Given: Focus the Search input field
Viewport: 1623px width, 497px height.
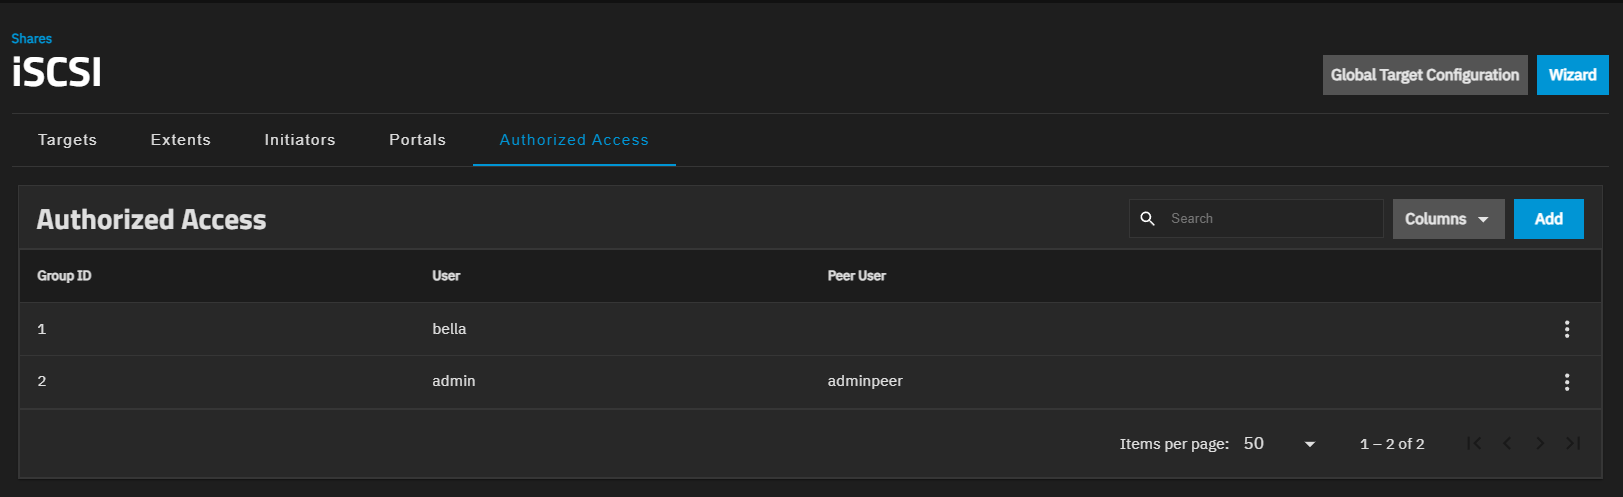Looking at the screenshot, I should [1270, 219].
